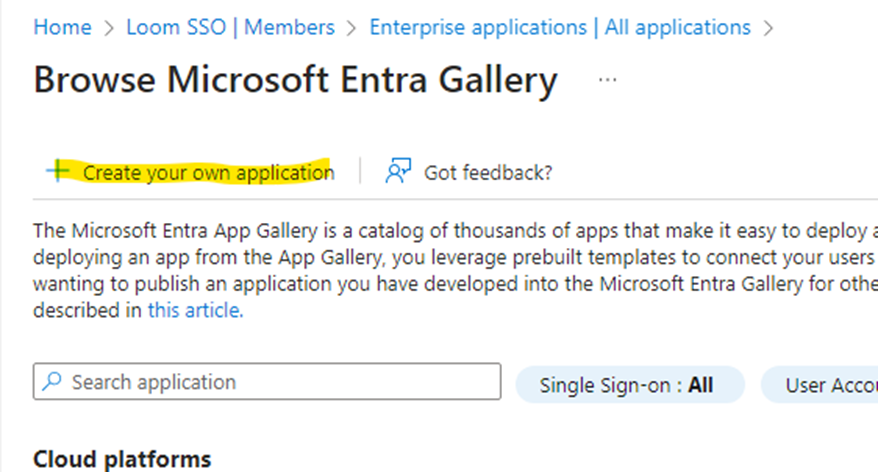Click the magnifier icon in search box

(52, 381)
